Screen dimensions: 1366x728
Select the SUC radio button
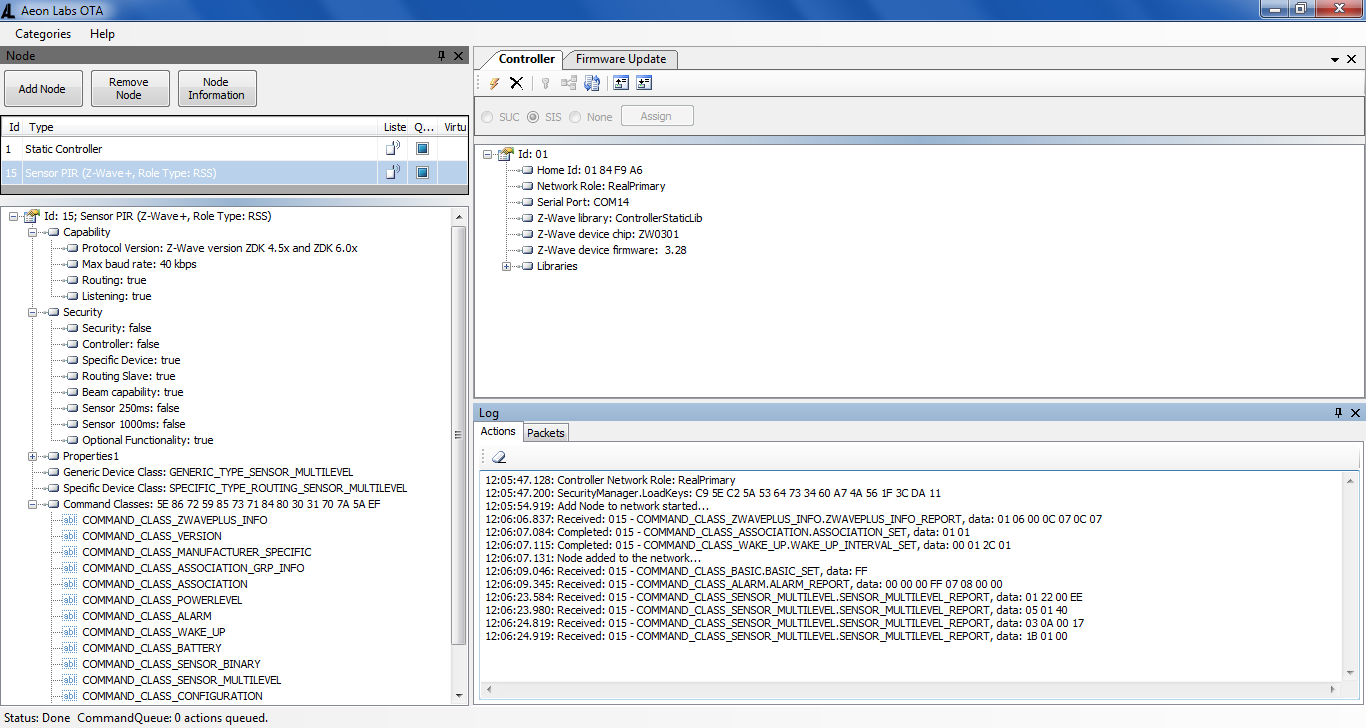pos(487,117)
